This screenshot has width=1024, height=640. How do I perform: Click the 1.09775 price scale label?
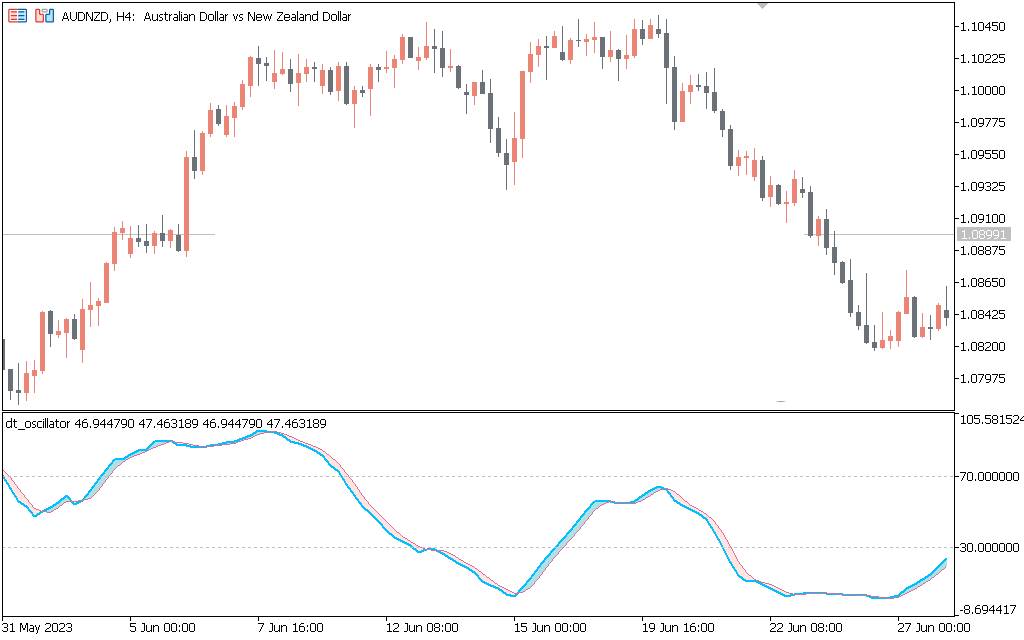[983, 123]
